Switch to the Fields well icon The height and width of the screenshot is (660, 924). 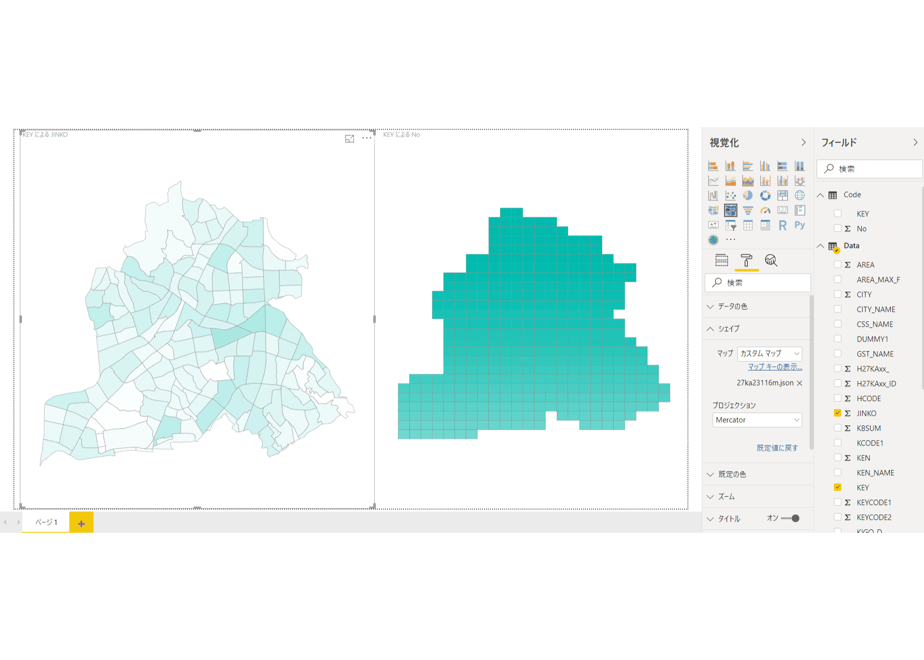pyautogui.click(x=721, y=260)
